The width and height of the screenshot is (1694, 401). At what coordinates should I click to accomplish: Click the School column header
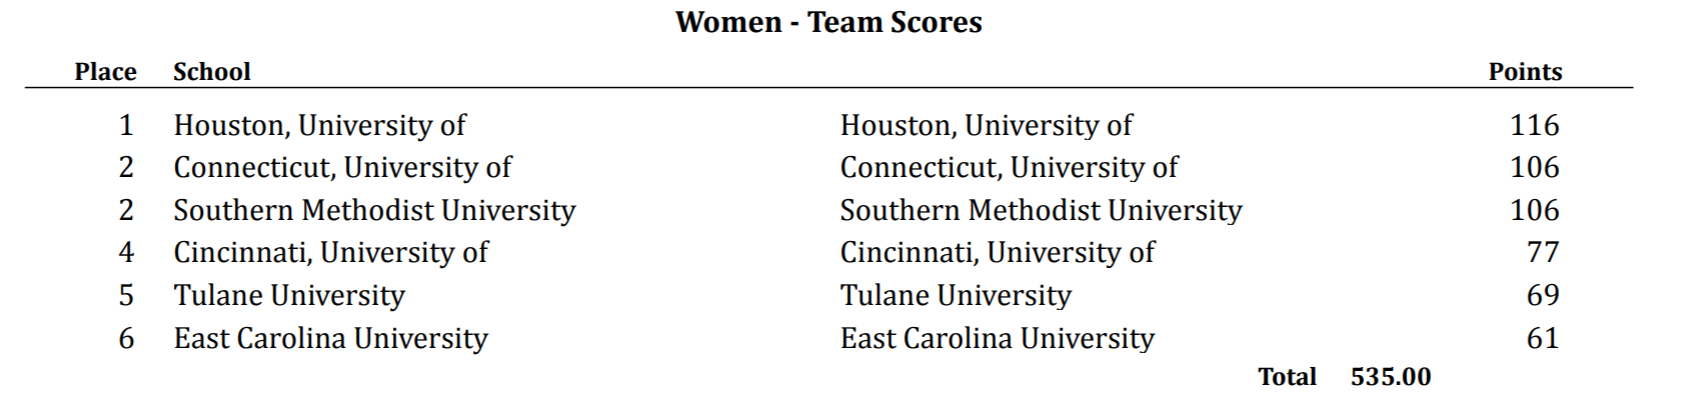[x=212, y=72]
